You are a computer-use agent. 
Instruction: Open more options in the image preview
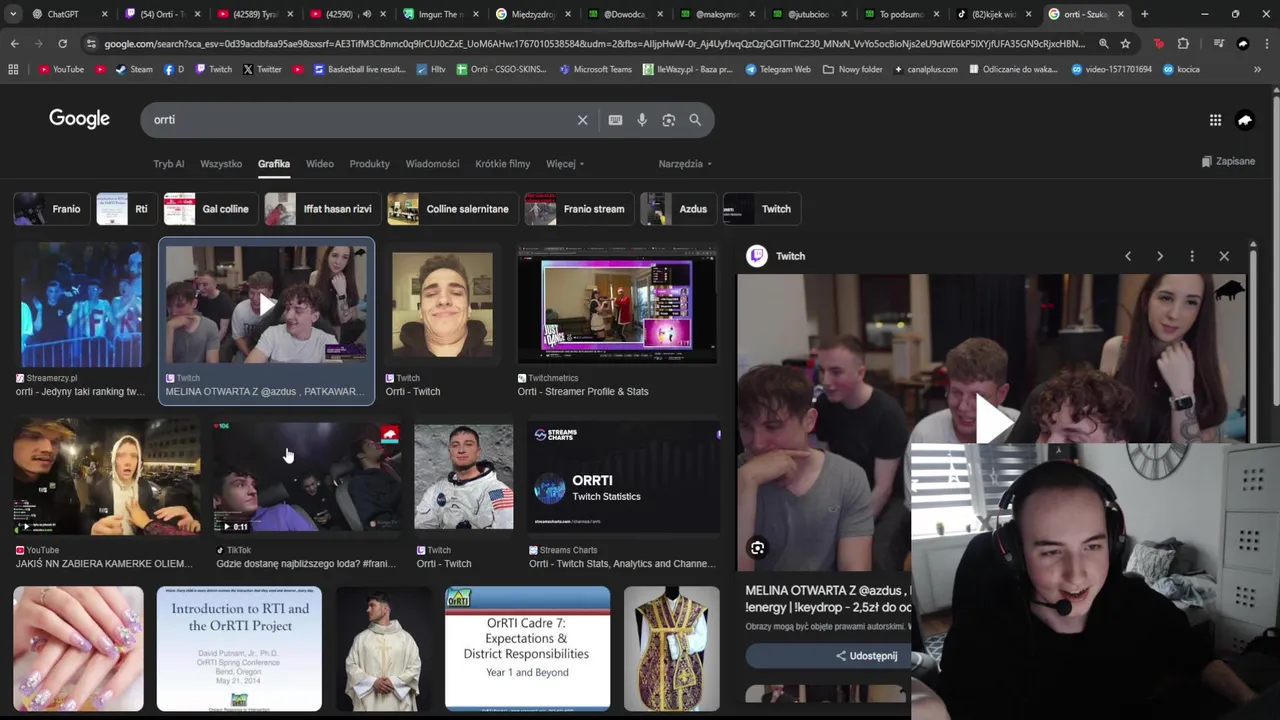point(1192,256)
